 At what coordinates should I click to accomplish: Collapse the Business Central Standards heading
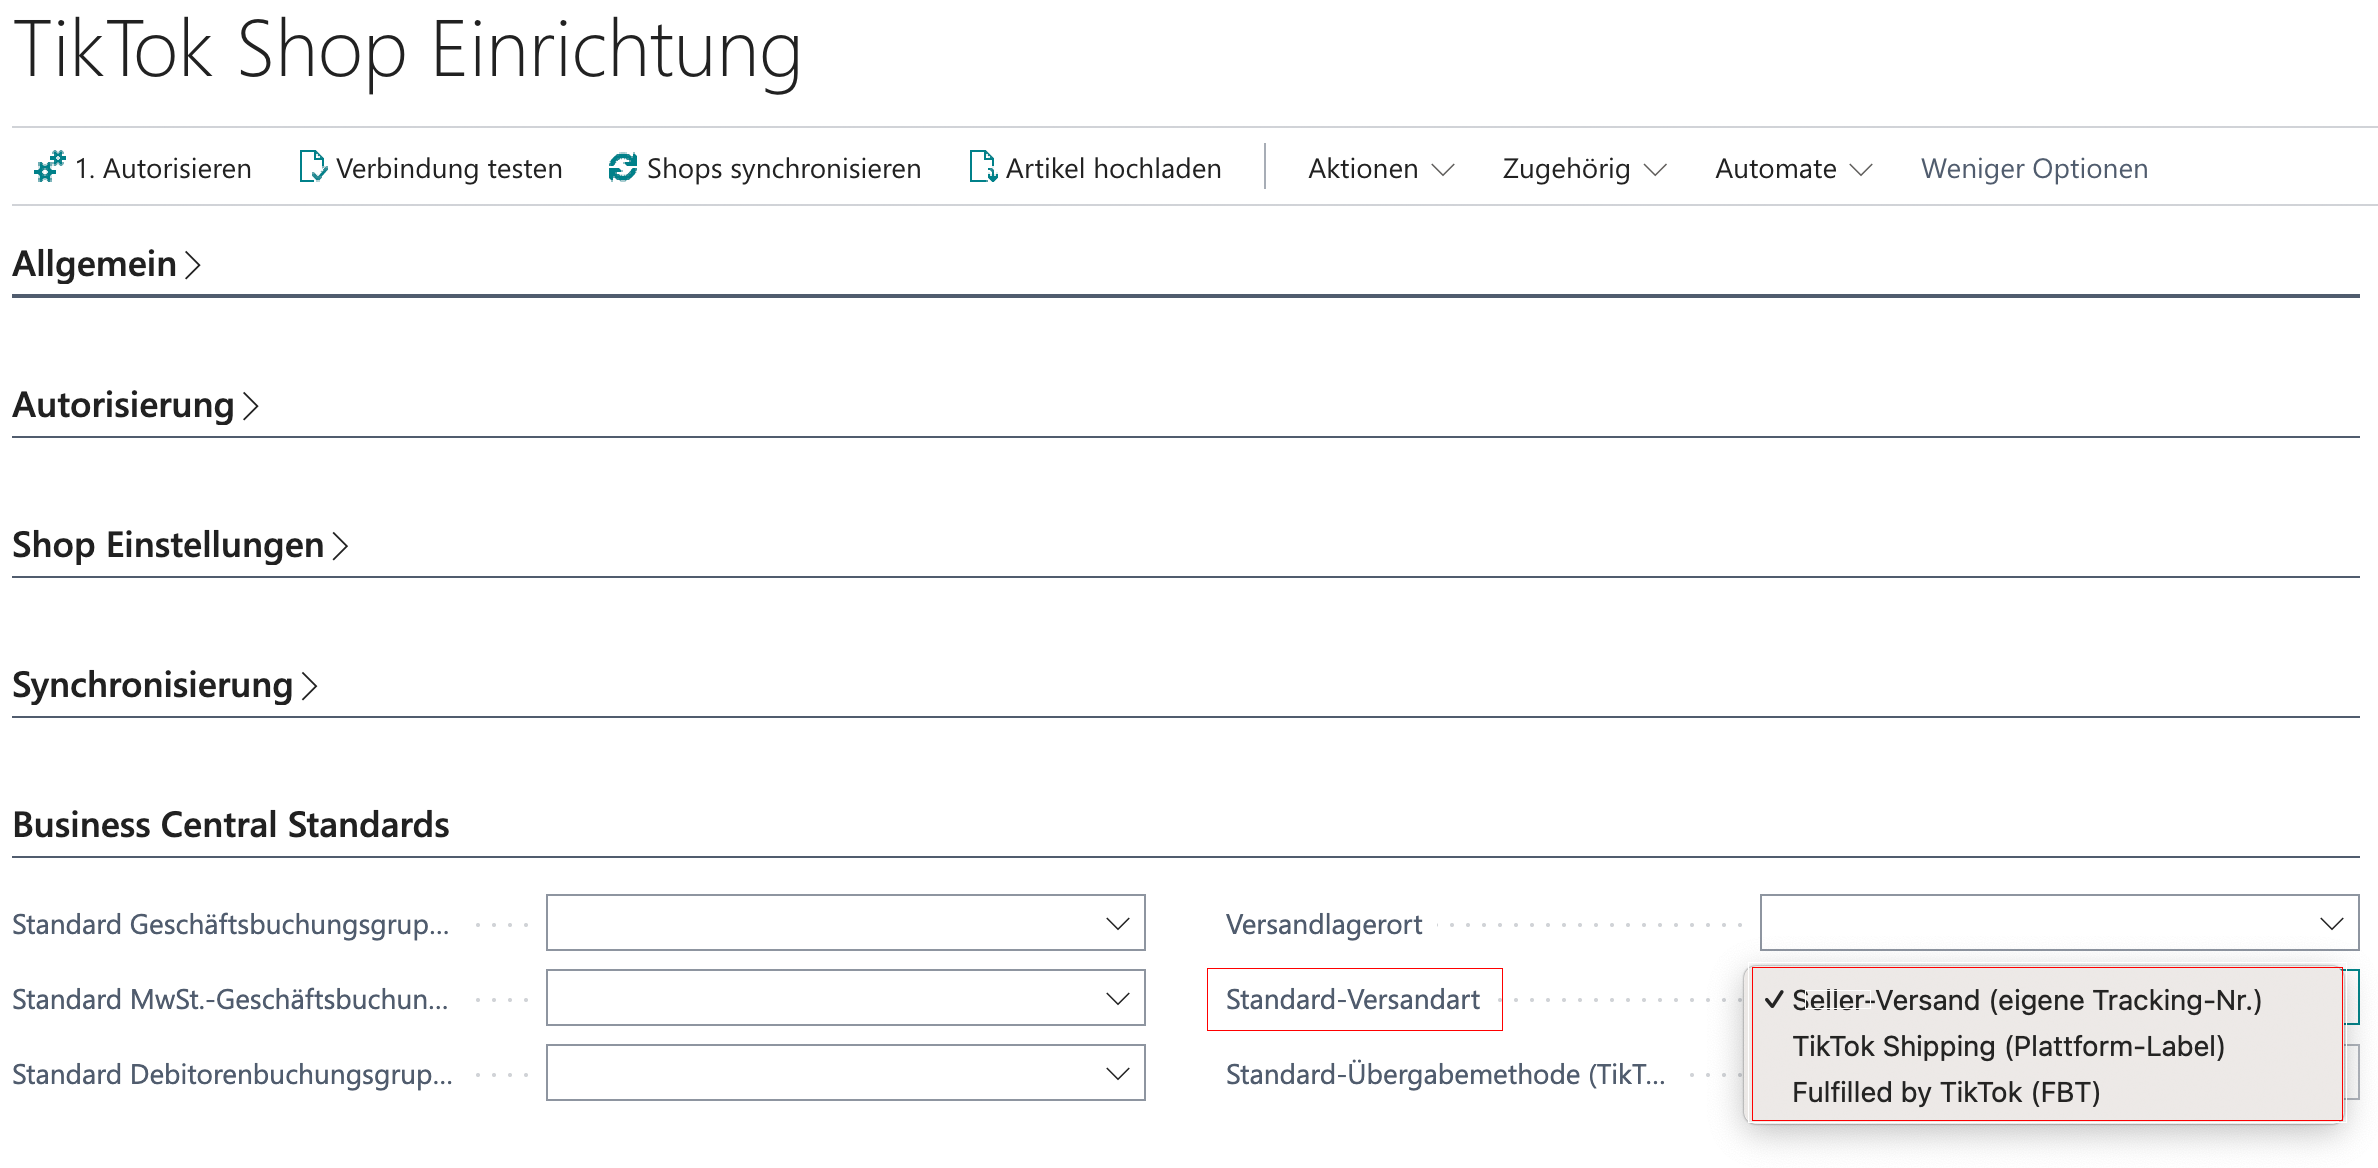click(230, 825)
